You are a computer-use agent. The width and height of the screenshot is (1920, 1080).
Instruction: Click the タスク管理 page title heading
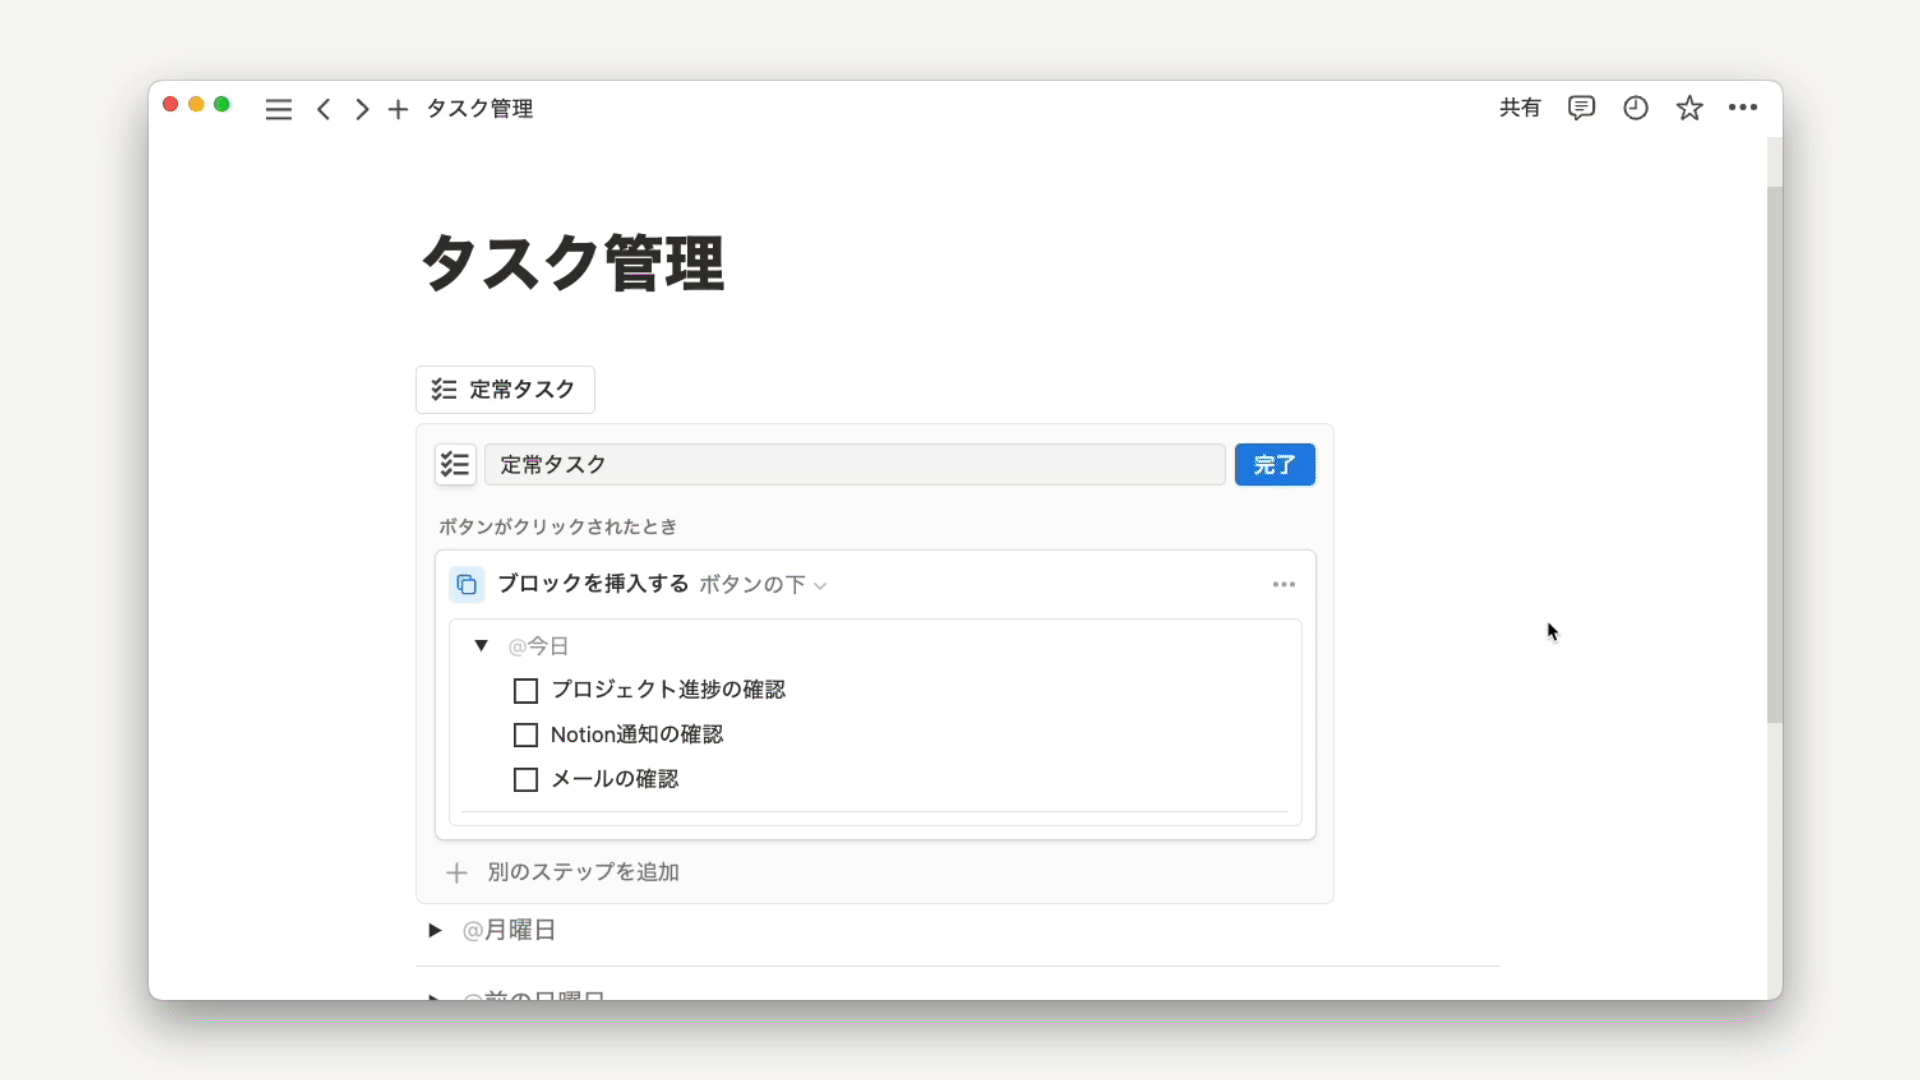point(572,263)
